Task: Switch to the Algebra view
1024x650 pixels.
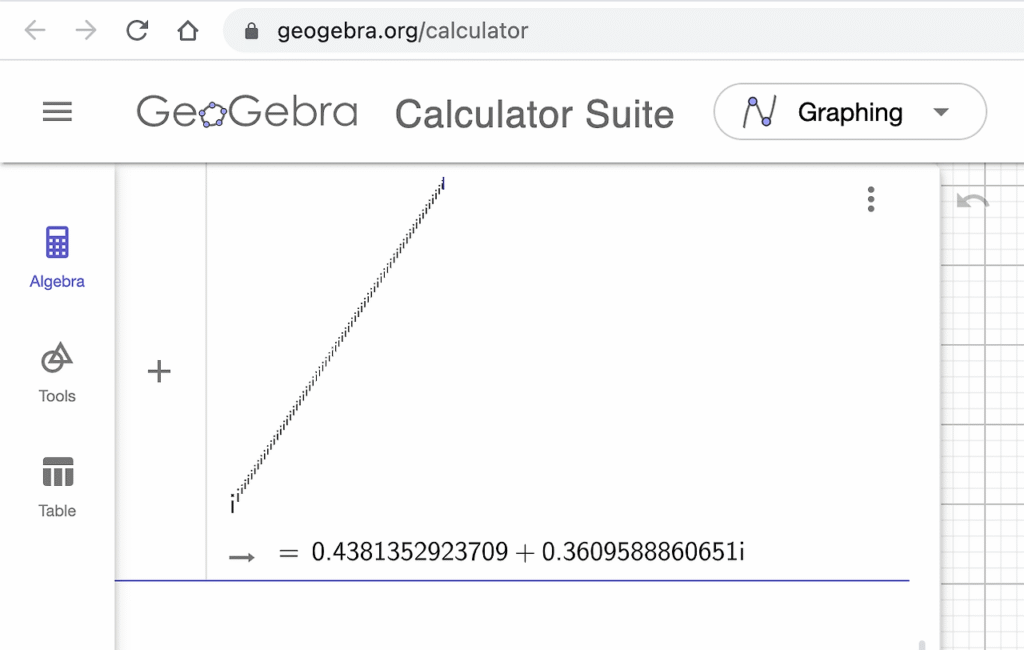Action: pos(57,257)
